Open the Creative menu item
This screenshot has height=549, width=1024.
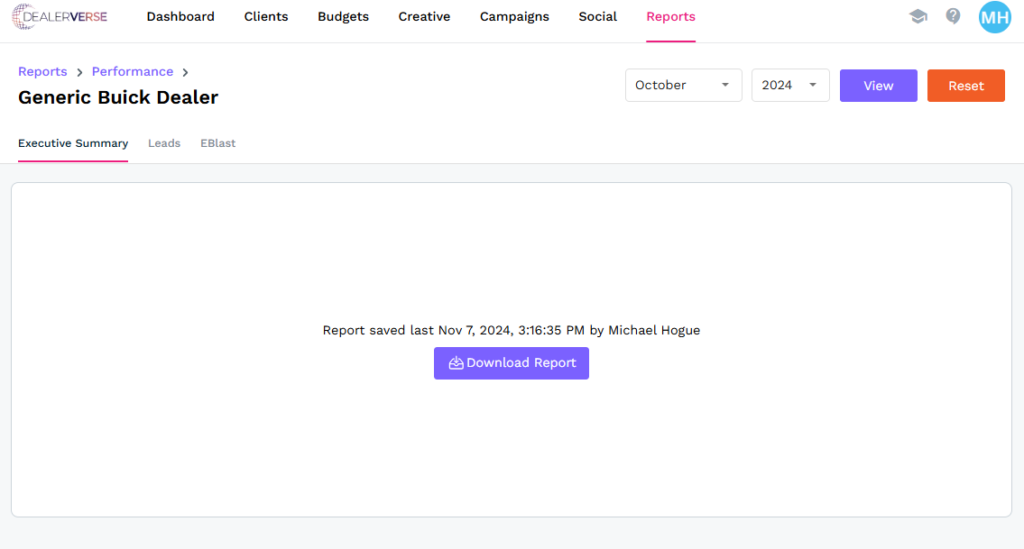coord(424,17)
